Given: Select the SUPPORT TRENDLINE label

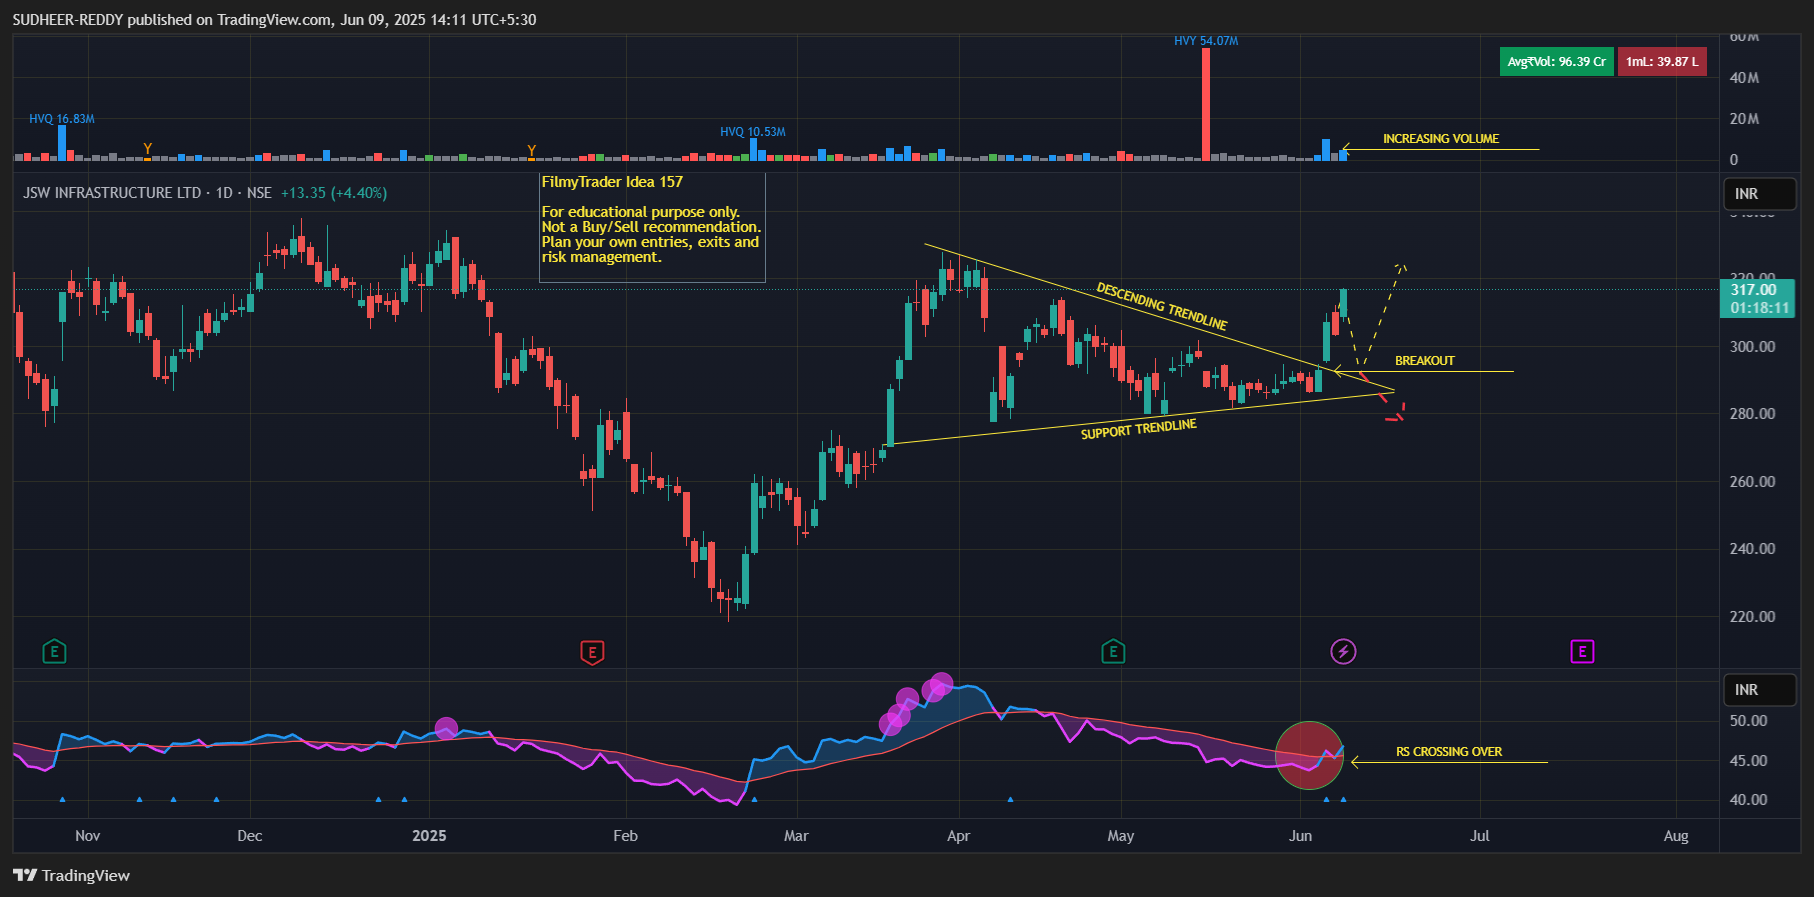Looking at the screenshot, I should pyautogui.click(x=1138, y=429).
